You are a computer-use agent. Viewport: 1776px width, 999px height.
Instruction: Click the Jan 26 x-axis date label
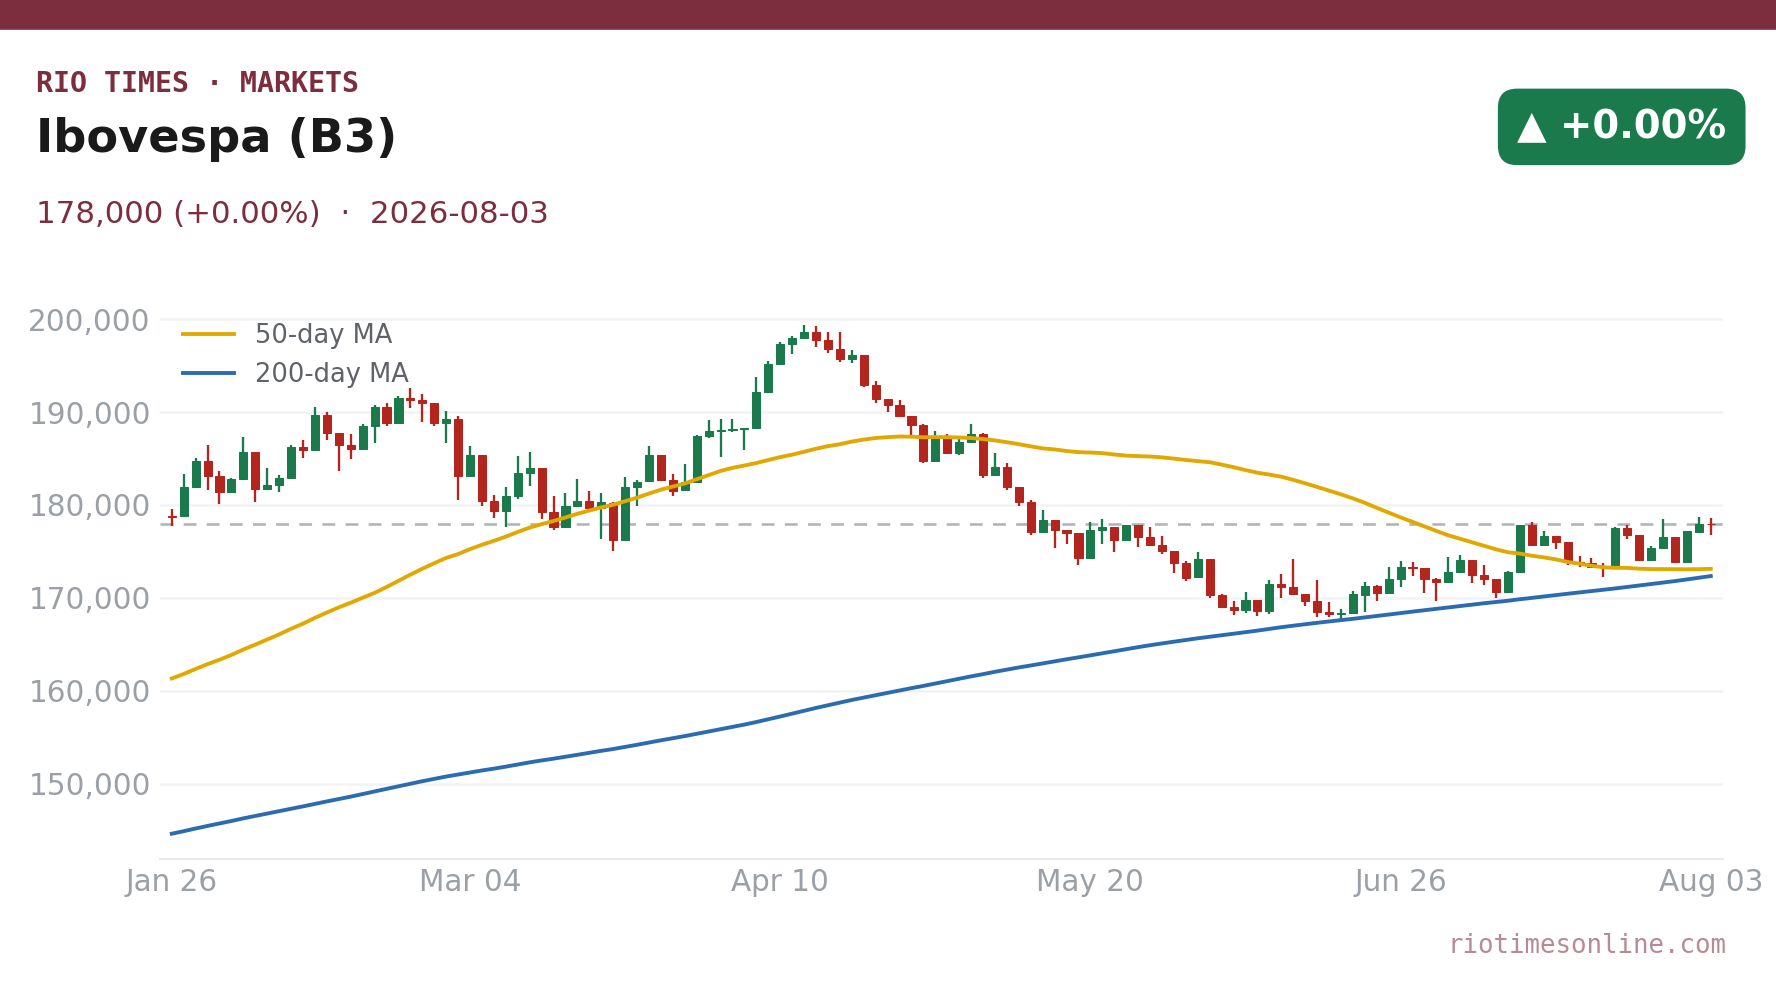click(171, 882)
